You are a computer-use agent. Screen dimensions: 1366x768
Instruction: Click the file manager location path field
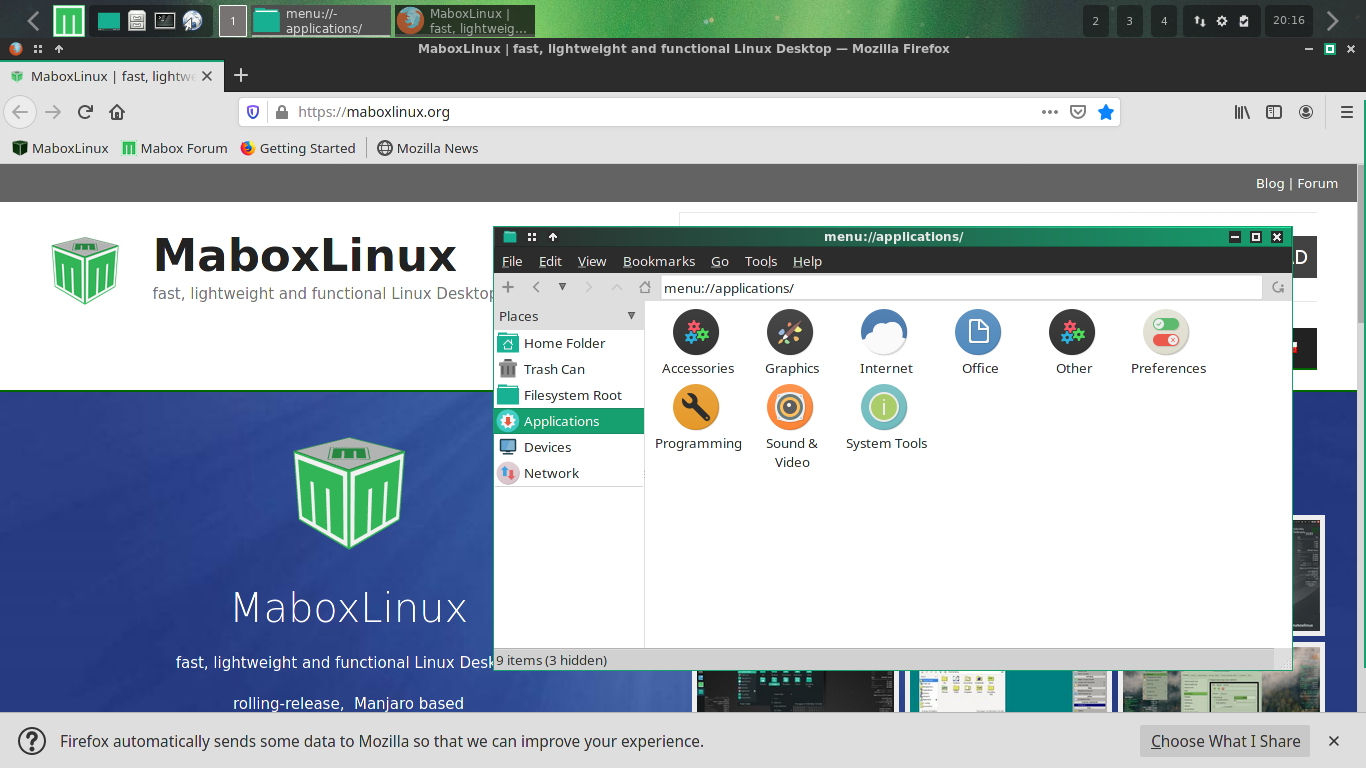(961, 288)
